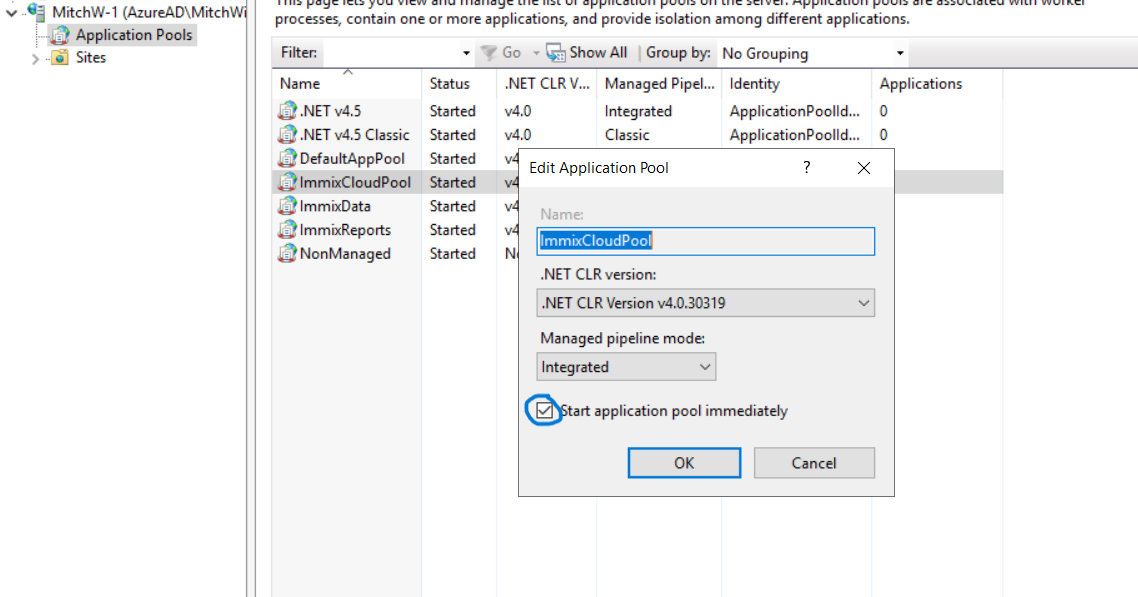The width and height of the screenshot is (1138, 597).
Task: Click the DefaultAppPool icon
Action: point(287,158)
